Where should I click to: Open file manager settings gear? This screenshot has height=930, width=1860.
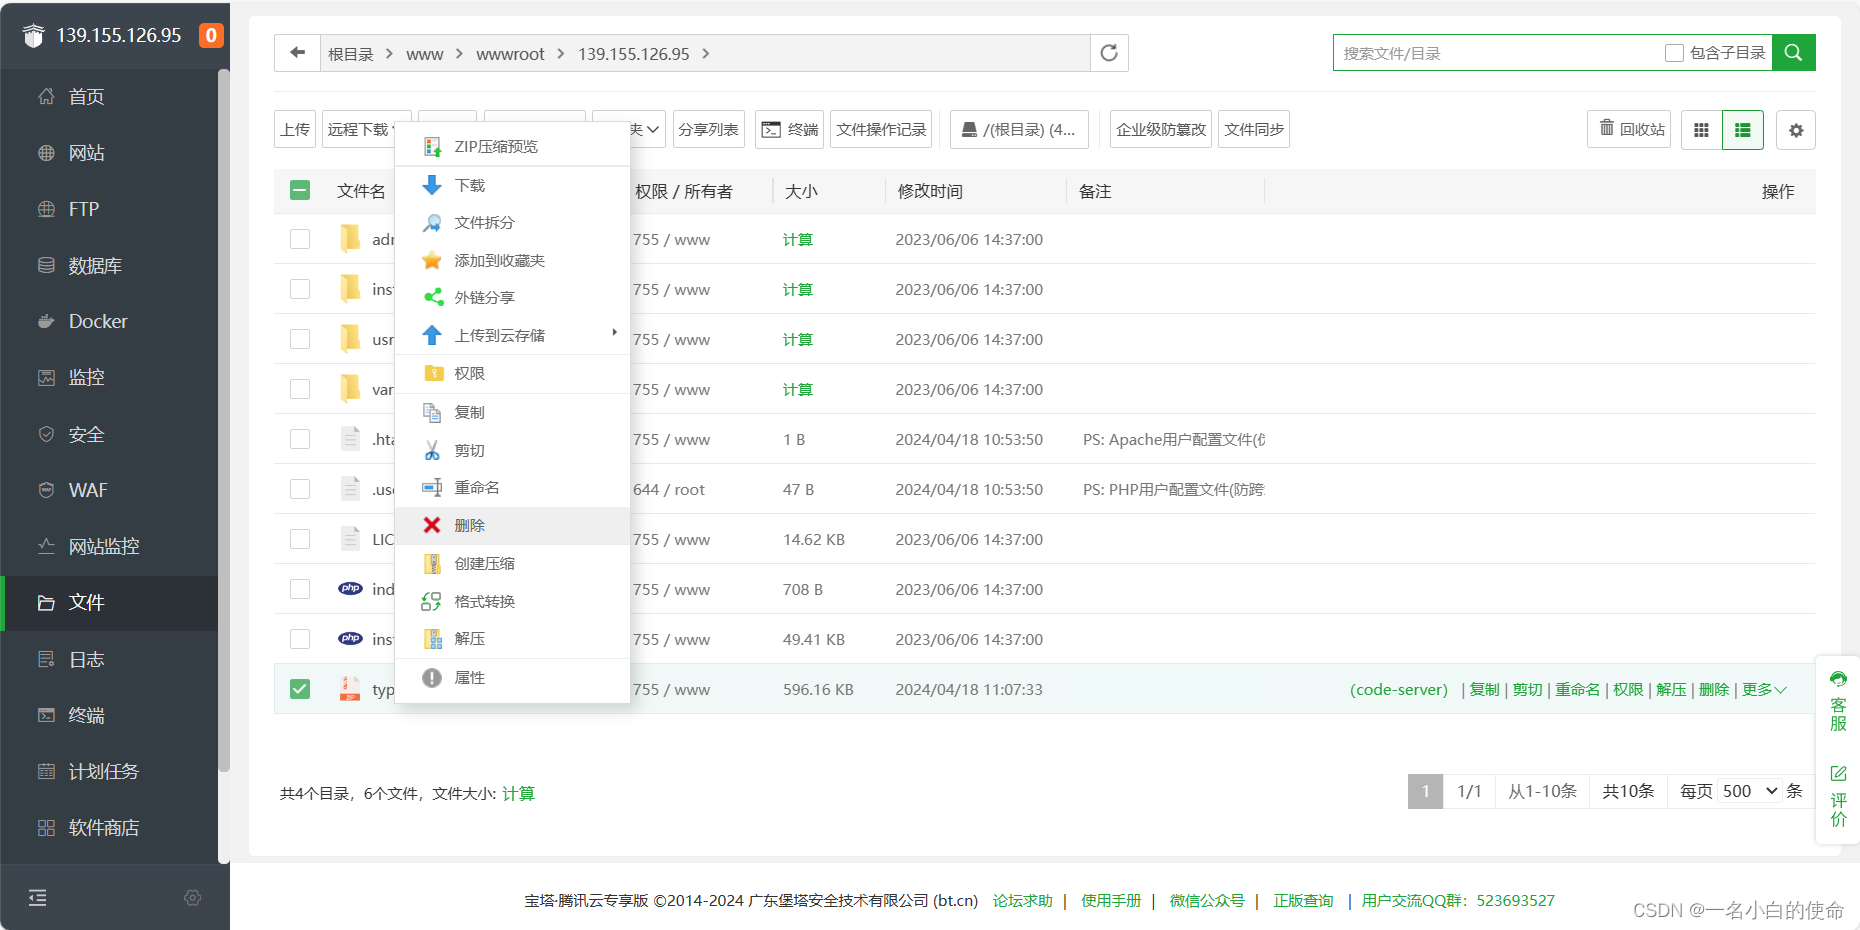1796,130
